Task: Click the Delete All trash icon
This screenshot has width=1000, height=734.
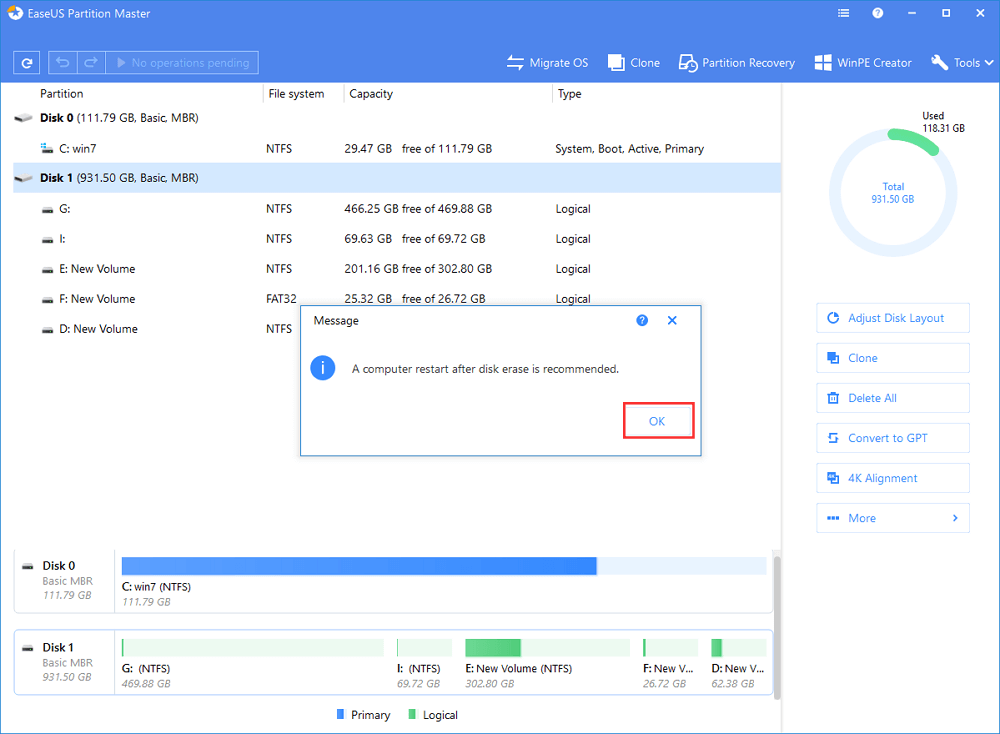Action: [x=833, y=398]
